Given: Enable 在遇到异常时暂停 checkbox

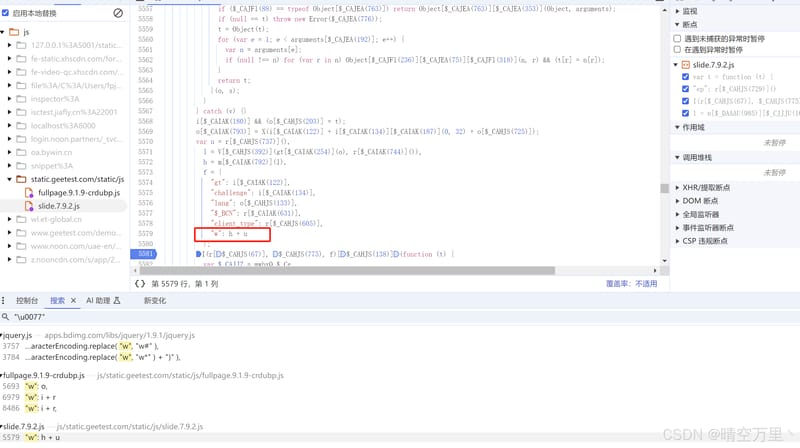Looking at the screenshot, I should point(677,49).
